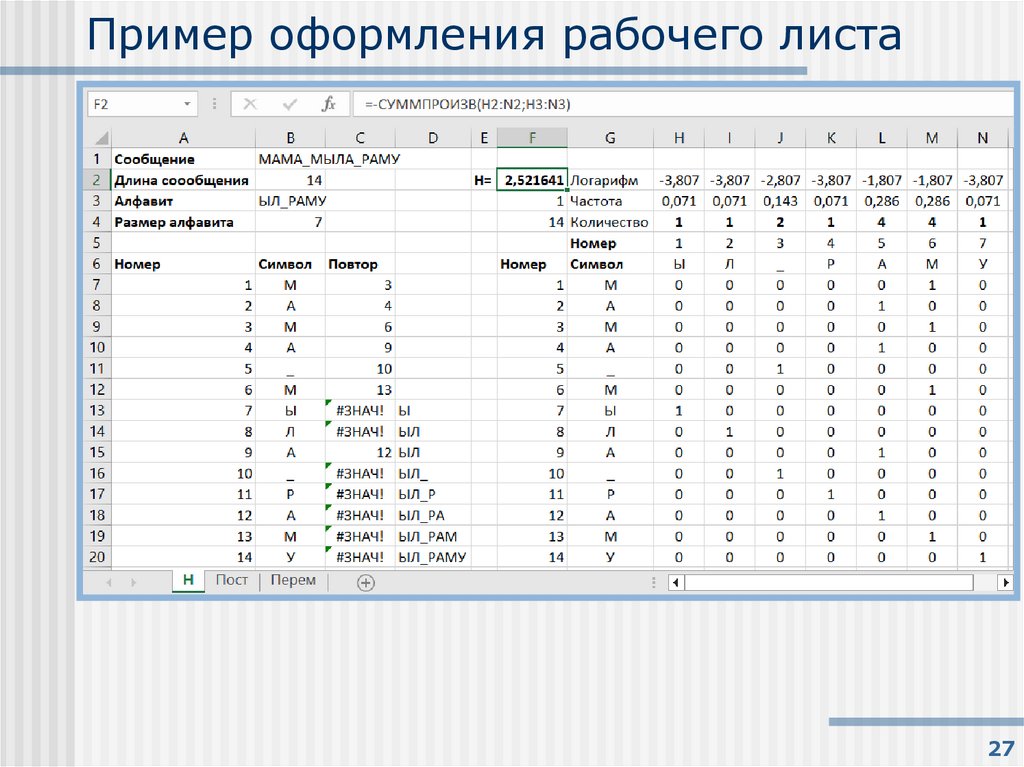Open the Name Box dropdown arrow
Screen dimensions: 1024x767
pyautogui.click(x=185, y=103)
